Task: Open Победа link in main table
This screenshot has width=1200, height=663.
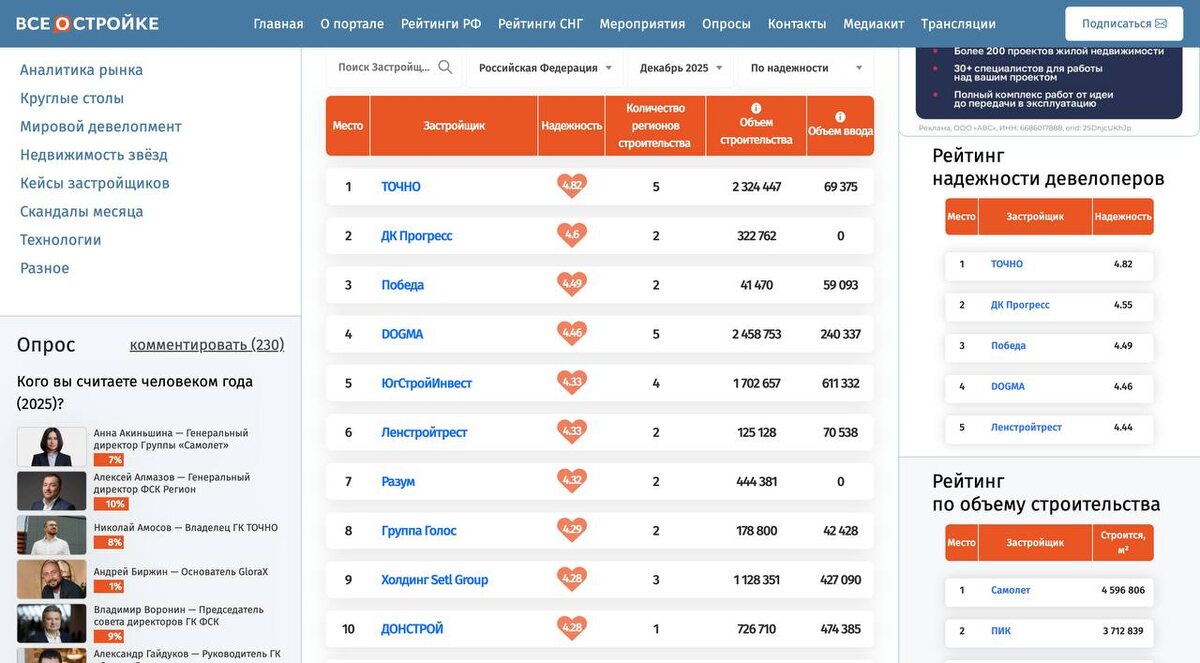Action: 403,285
